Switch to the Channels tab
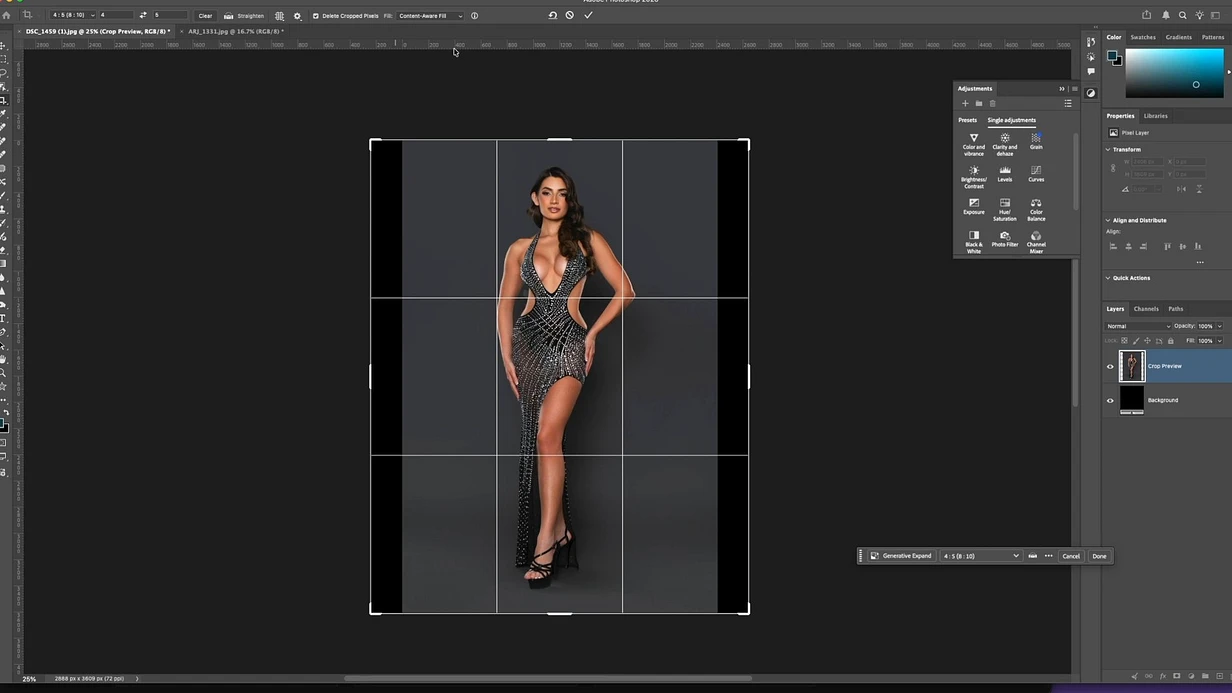The image size is (1232, 693). pyautogui.click(x=1146, y=309)
